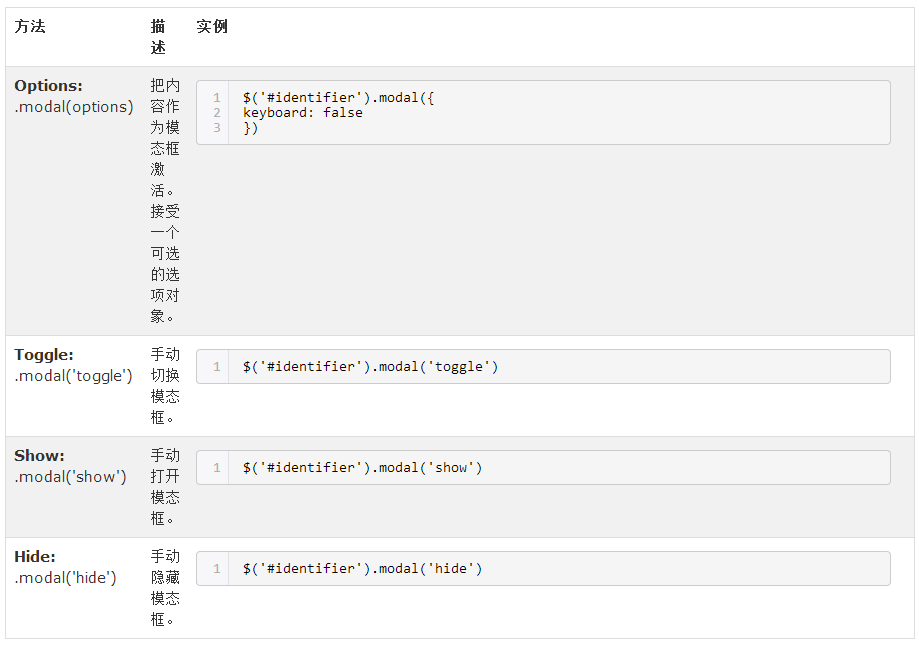Click the keyboard: false code line

pyautogui.click(x=302, y=112)
